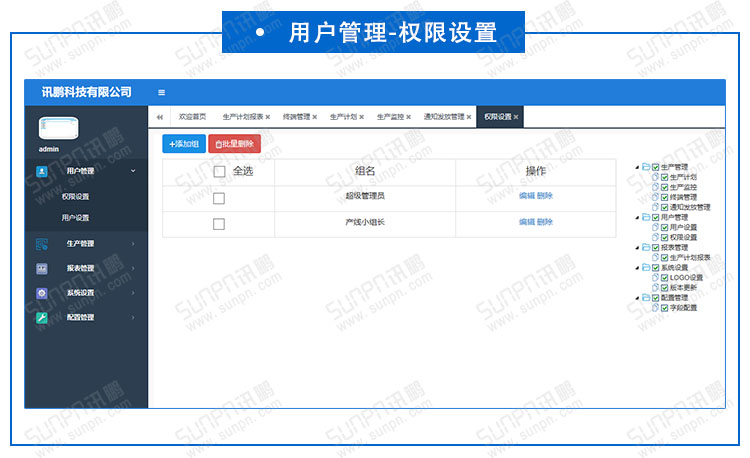Expand the 报表管理 sidebar menu arrow
The width and height of the screenshot is (750, 458).
pos(133,268)
